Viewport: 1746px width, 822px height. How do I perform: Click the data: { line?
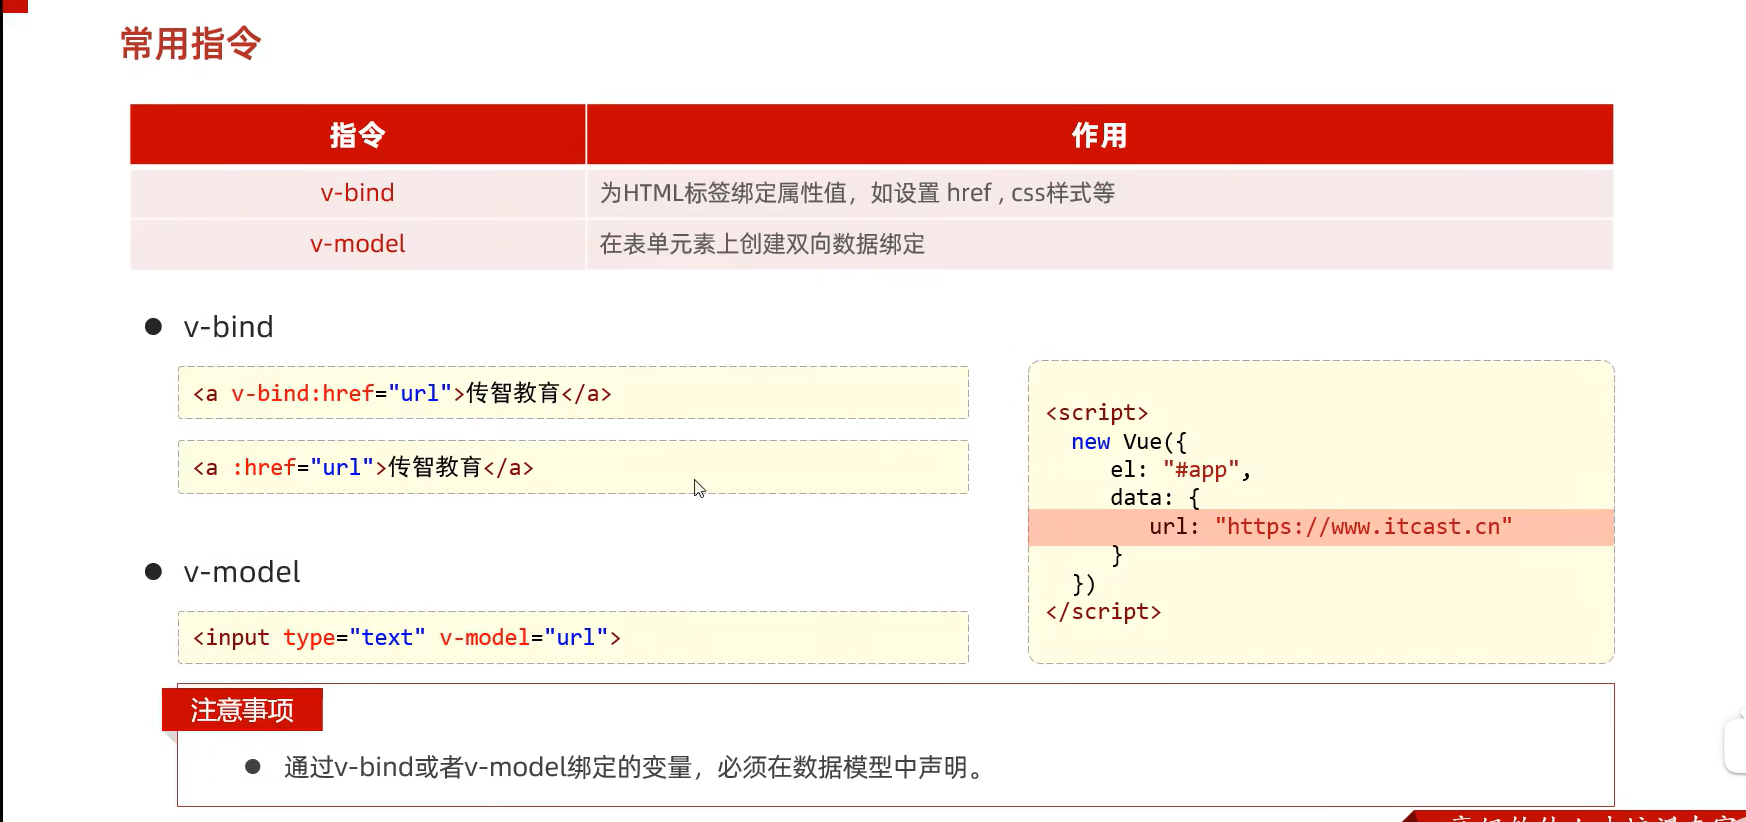point(1155,498)
